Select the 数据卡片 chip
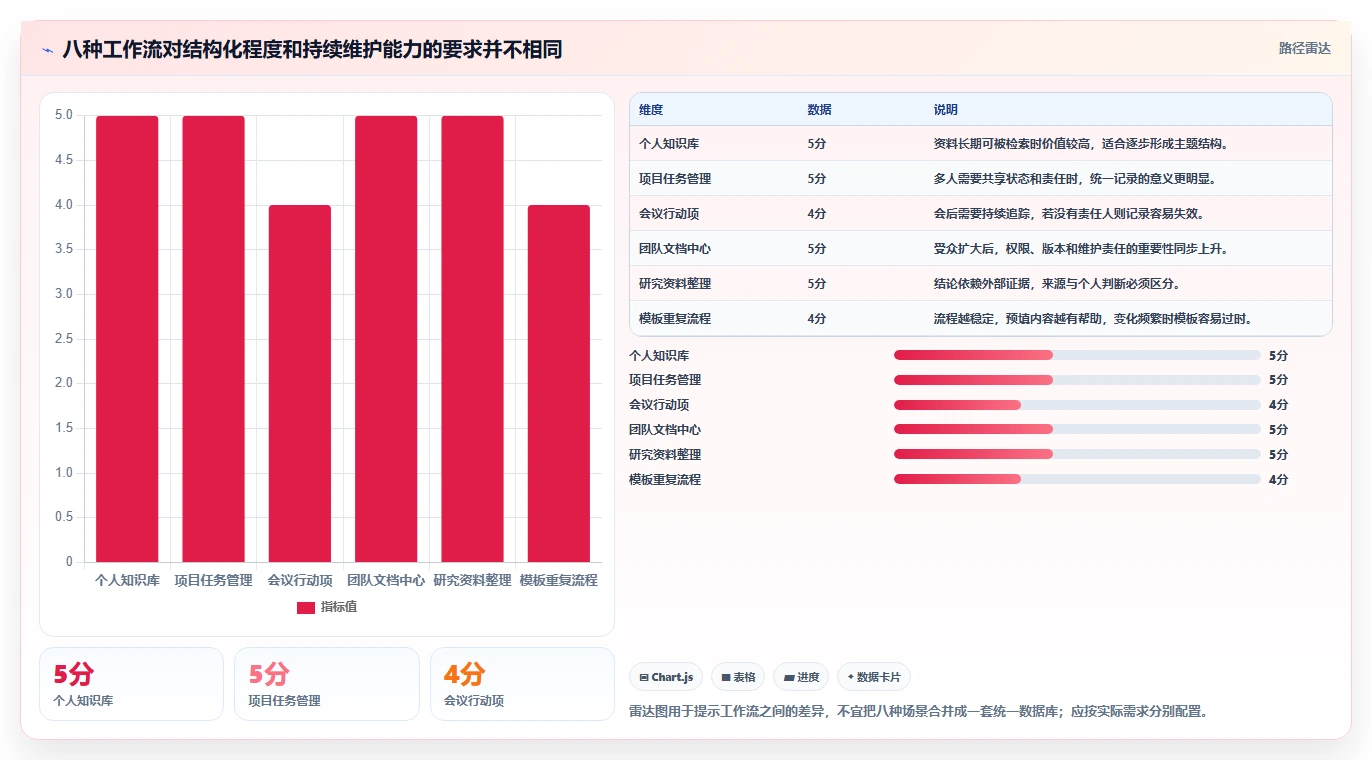 (x=874, y=677)
